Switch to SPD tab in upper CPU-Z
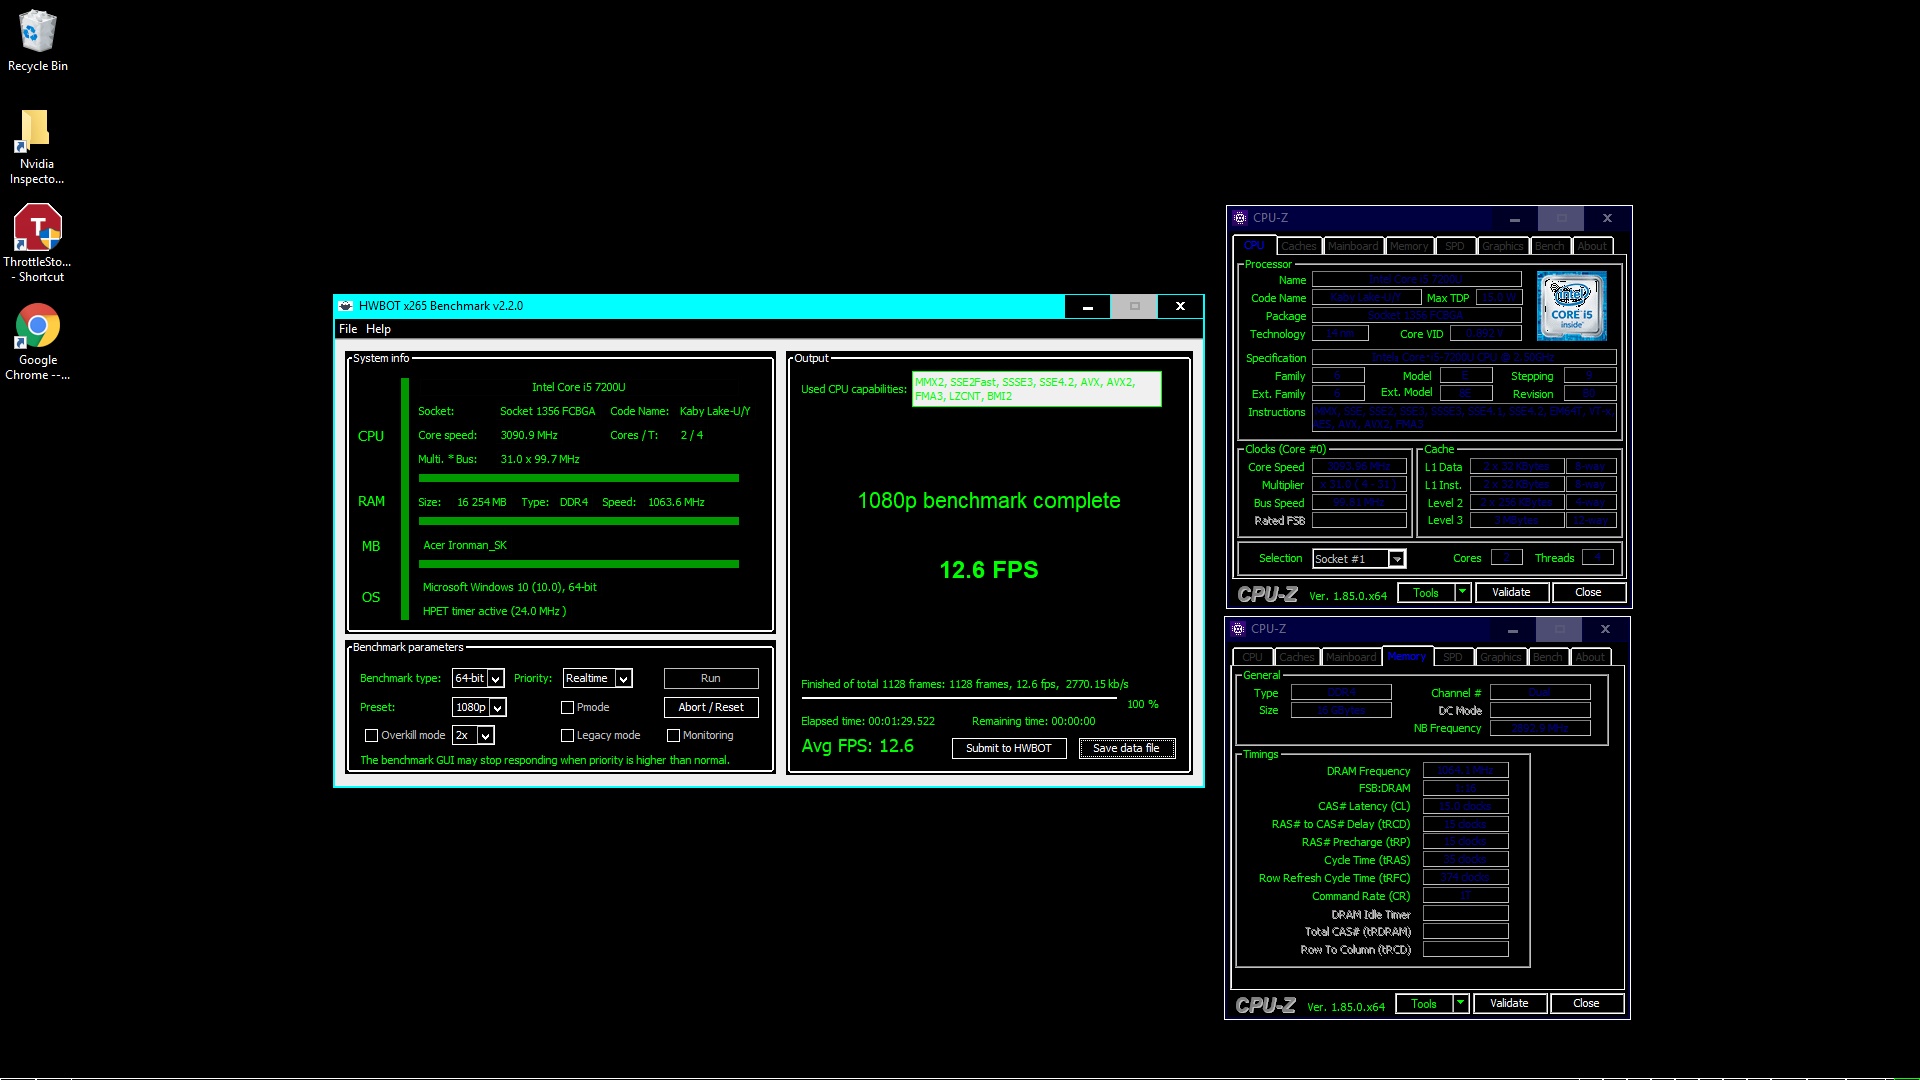Image resolution: width=1920 pixels, height=1080 pixels. coord(1455,246)
